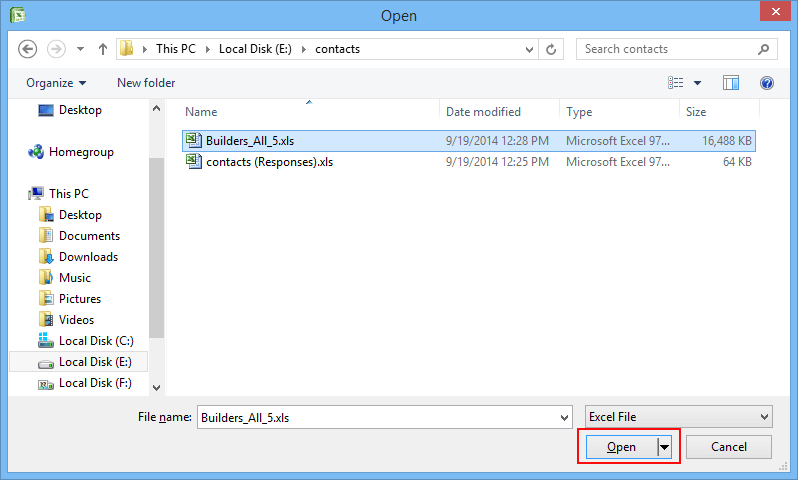Expand the Open button arrow options

tap(664, 447)
